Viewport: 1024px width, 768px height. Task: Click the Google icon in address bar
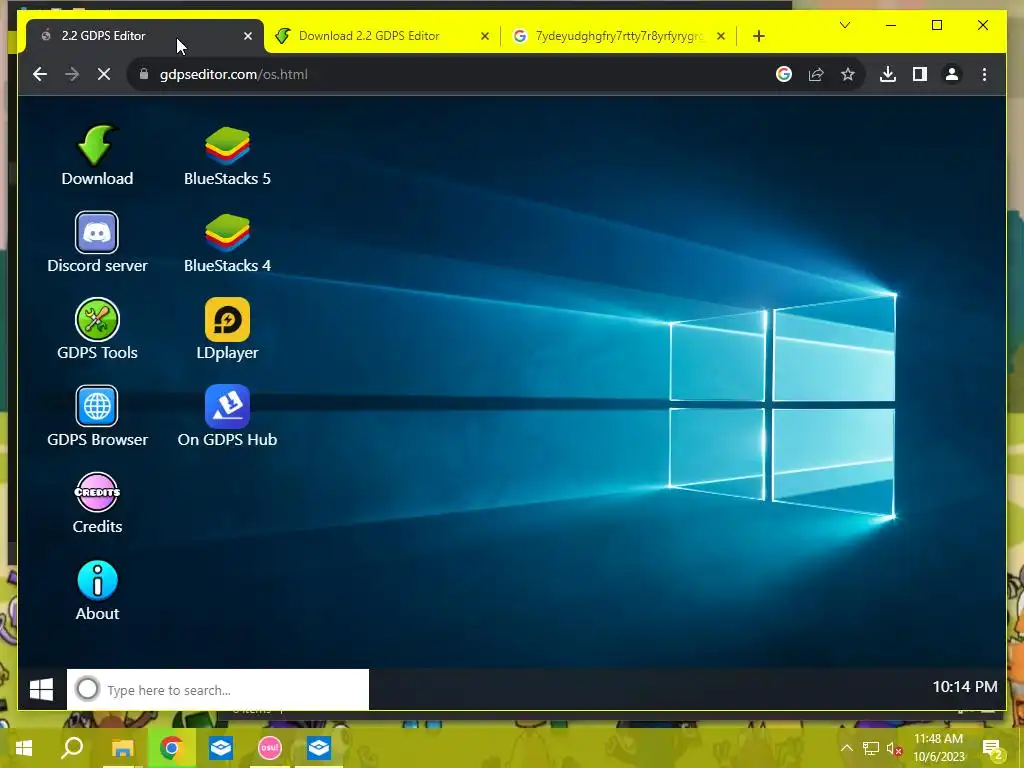click(x=784, y=74)
